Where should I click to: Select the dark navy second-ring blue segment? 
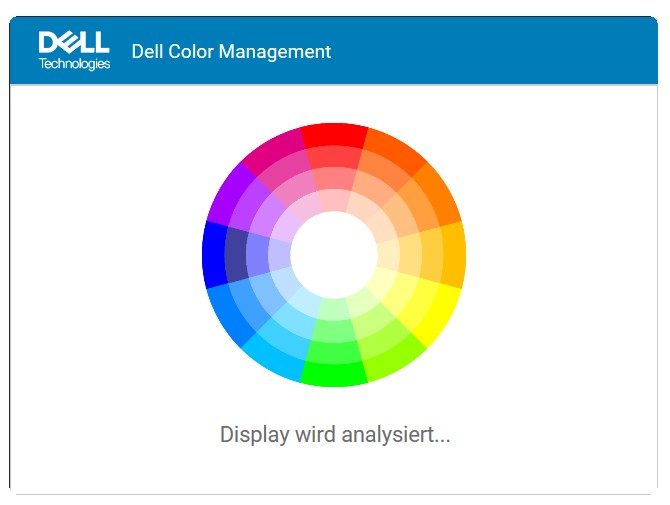(237, 255)
